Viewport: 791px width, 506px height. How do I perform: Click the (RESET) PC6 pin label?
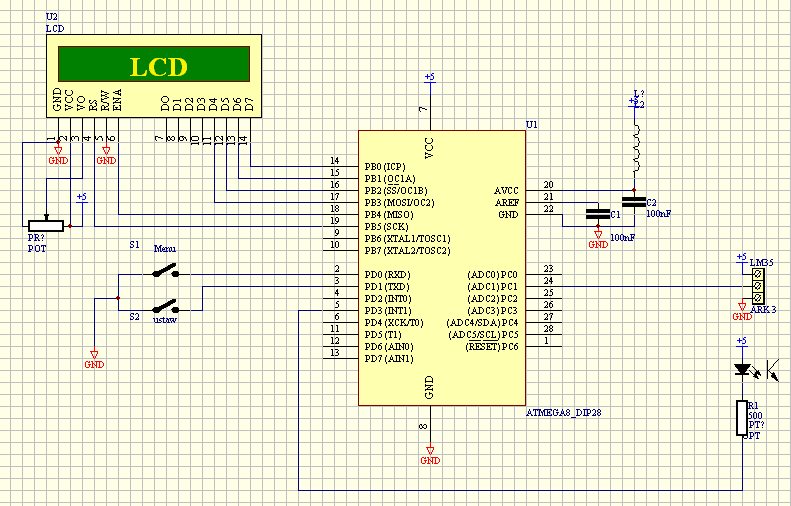pyautogui.click(x=492, y=347)
